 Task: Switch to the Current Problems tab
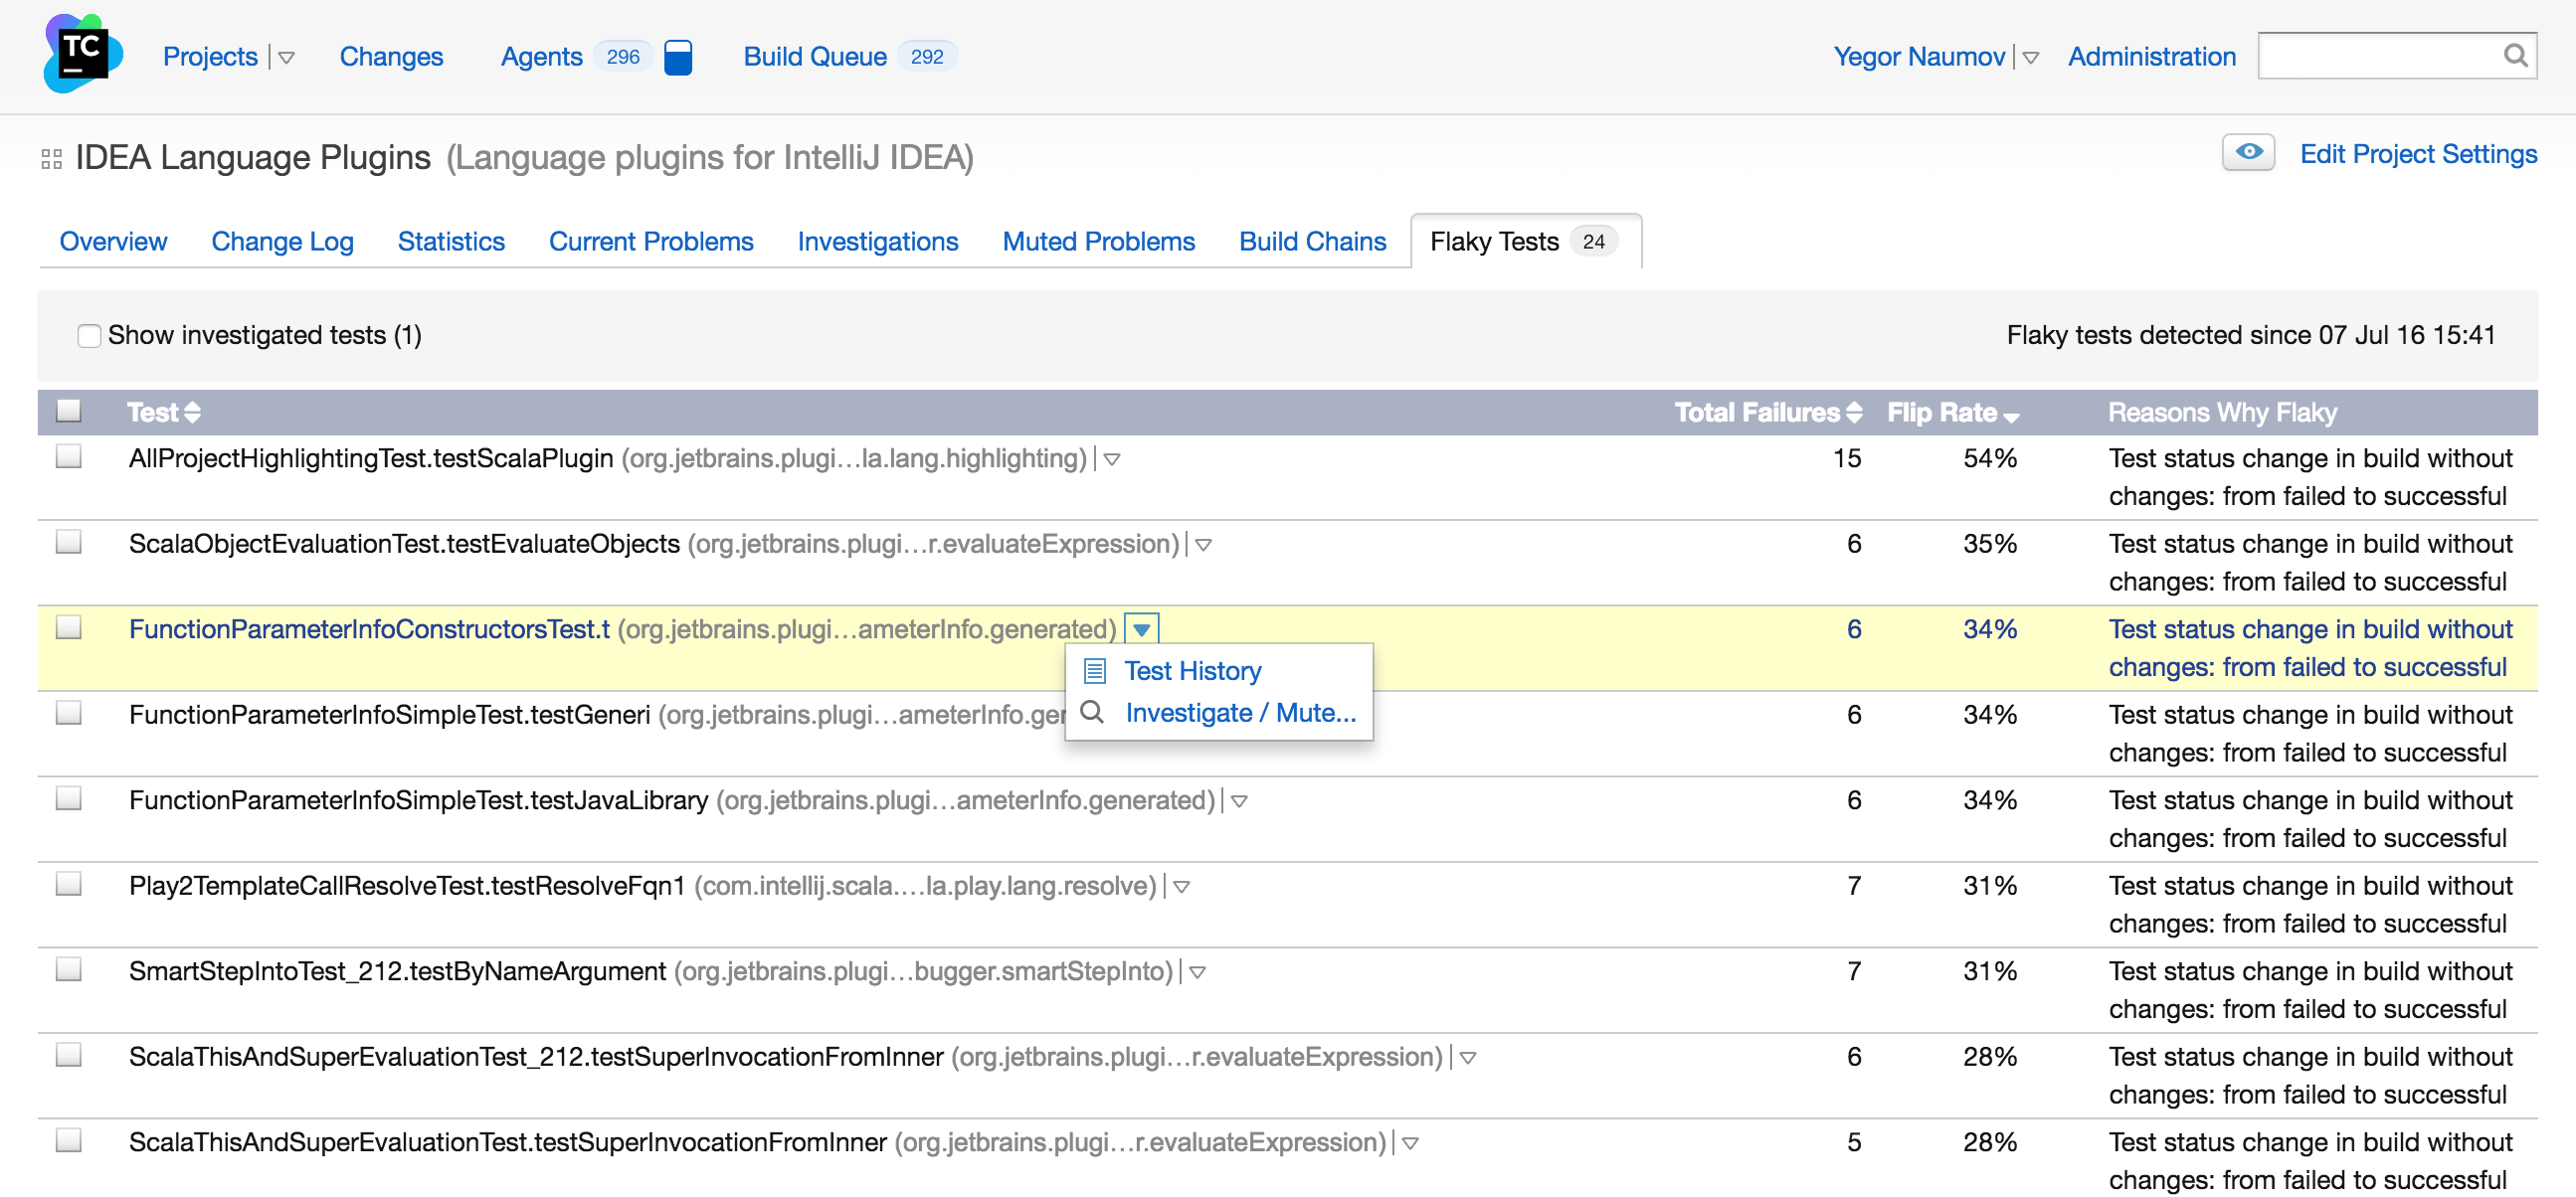(x=650, y=241)
